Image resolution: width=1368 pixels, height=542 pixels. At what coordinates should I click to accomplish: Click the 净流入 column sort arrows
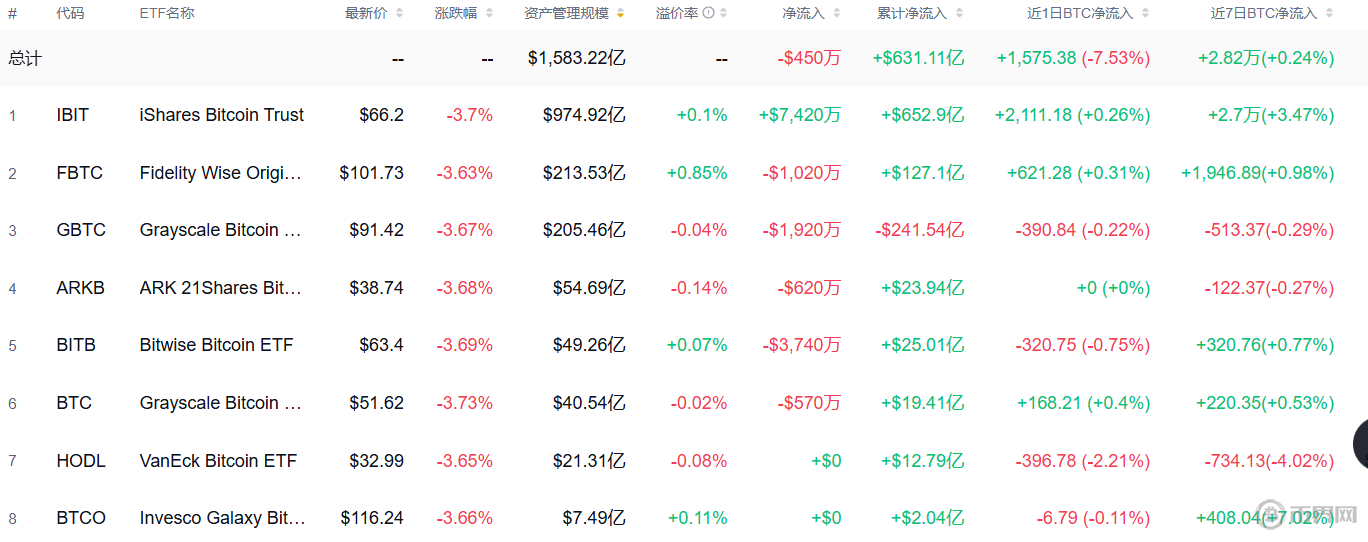tap(836, 13)
